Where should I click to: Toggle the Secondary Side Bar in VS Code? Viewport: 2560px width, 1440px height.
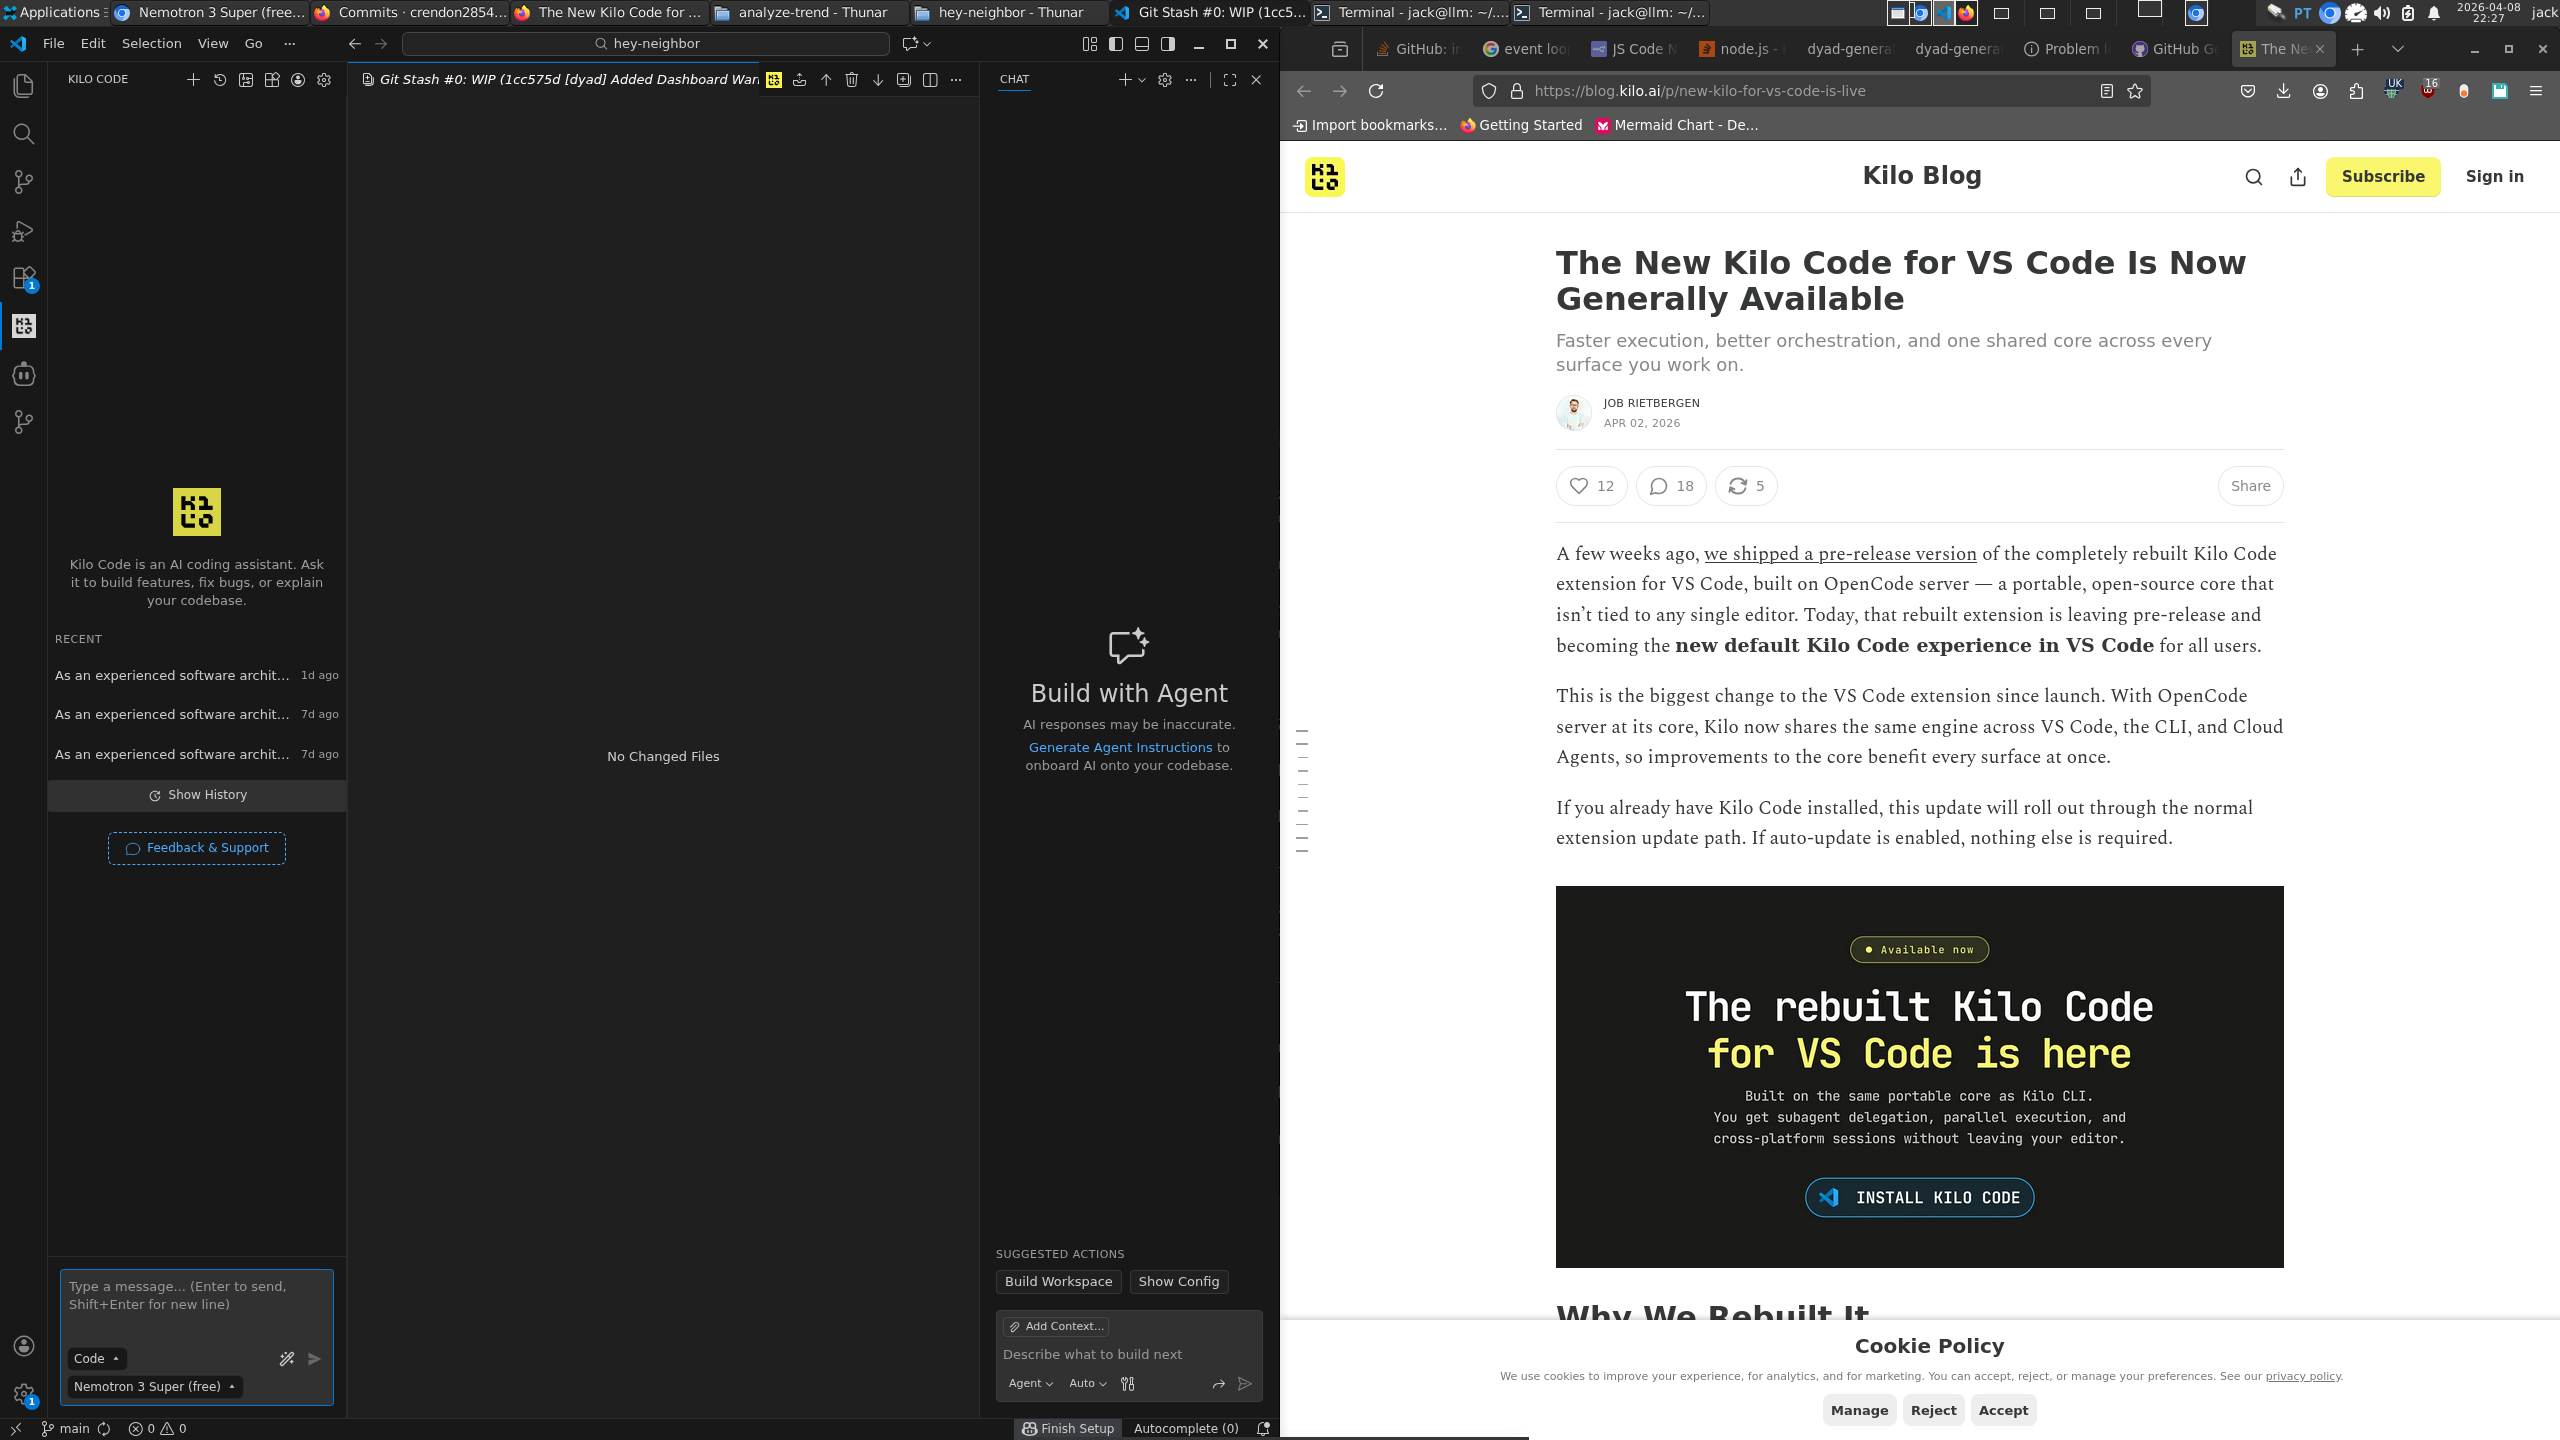[x=1168, y=44]
